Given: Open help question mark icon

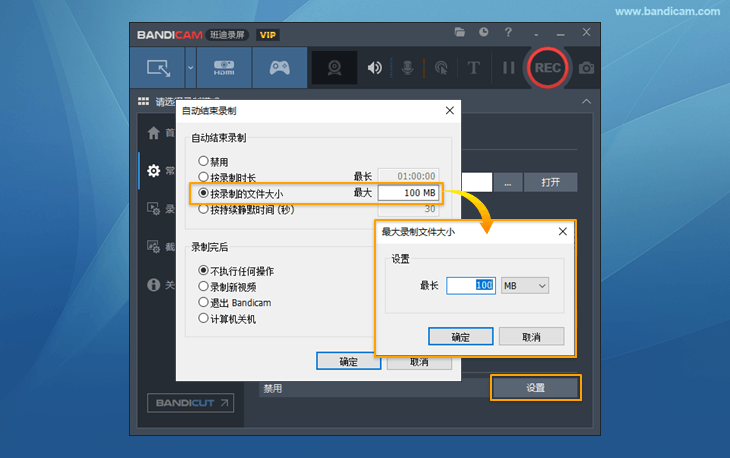Looking at the screenshot, I should 508,32.
